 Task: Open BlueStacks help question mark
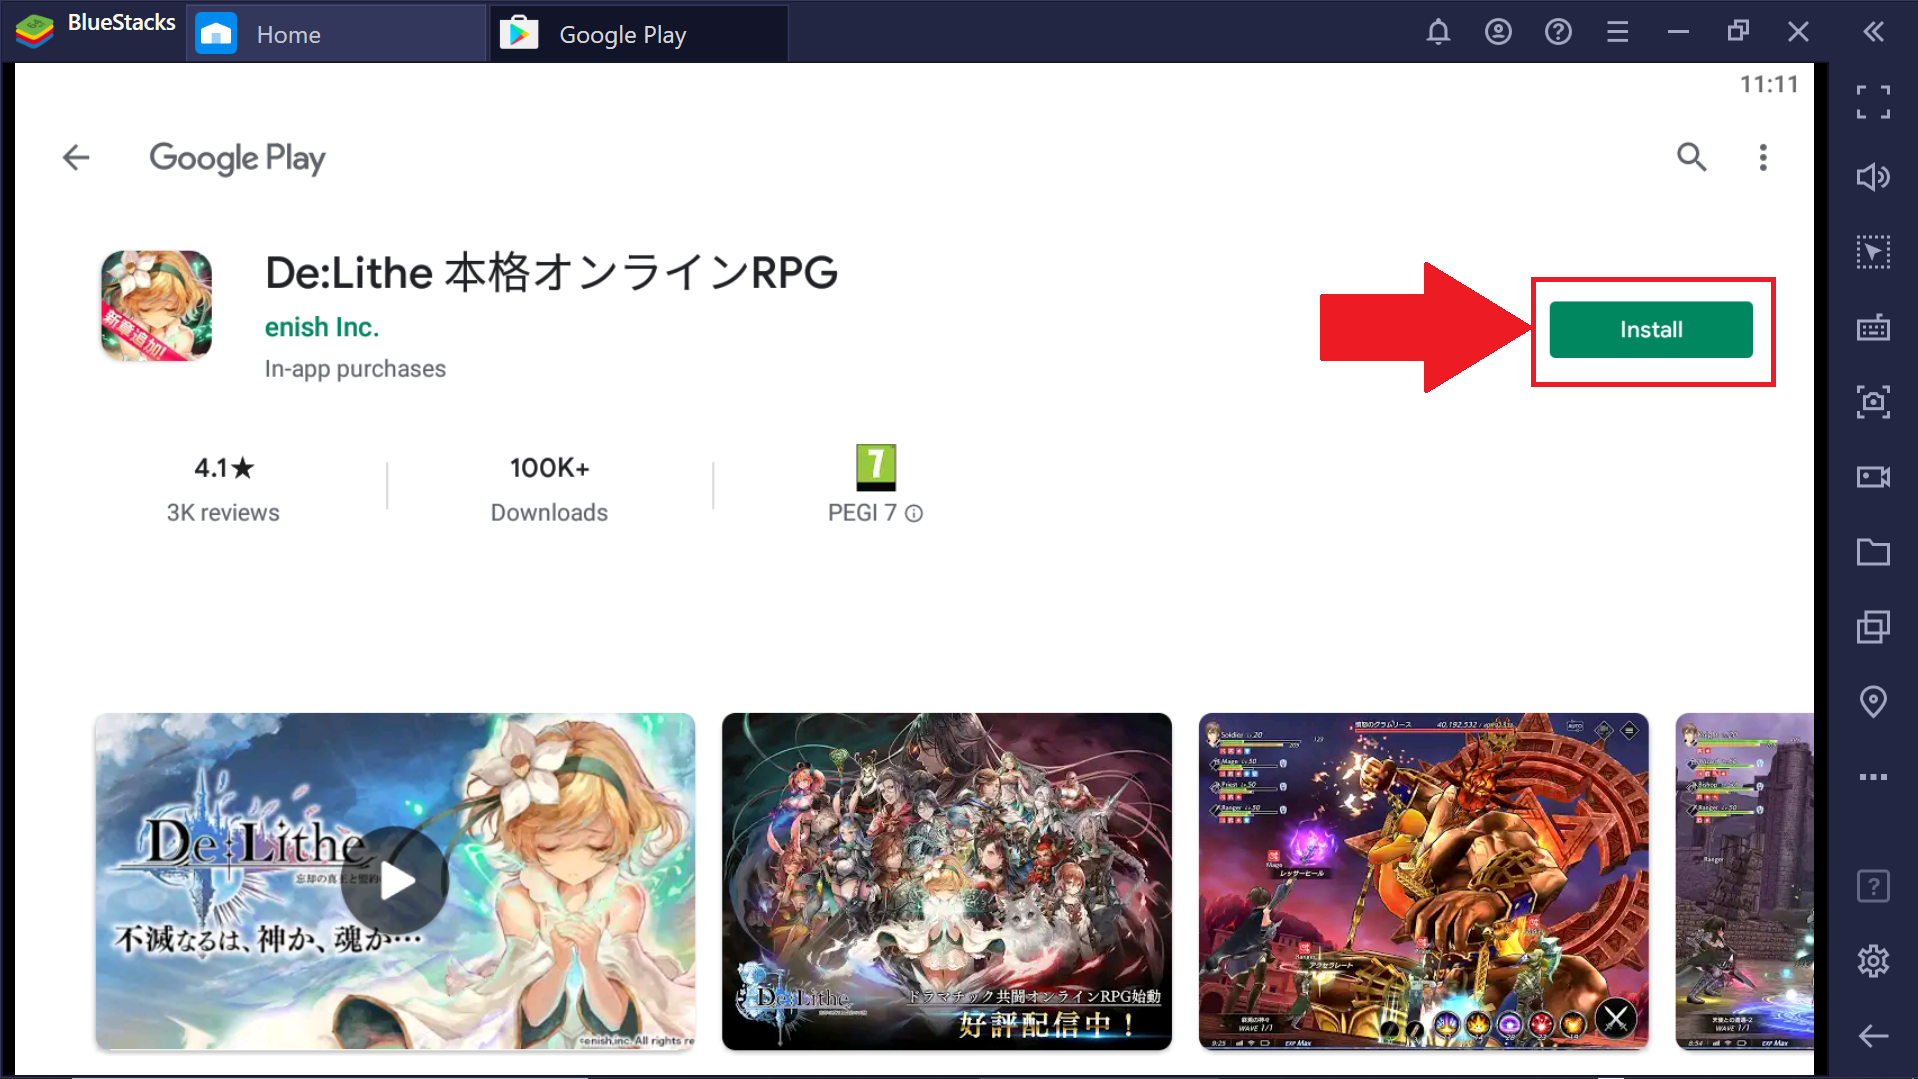click(1558, 32)
